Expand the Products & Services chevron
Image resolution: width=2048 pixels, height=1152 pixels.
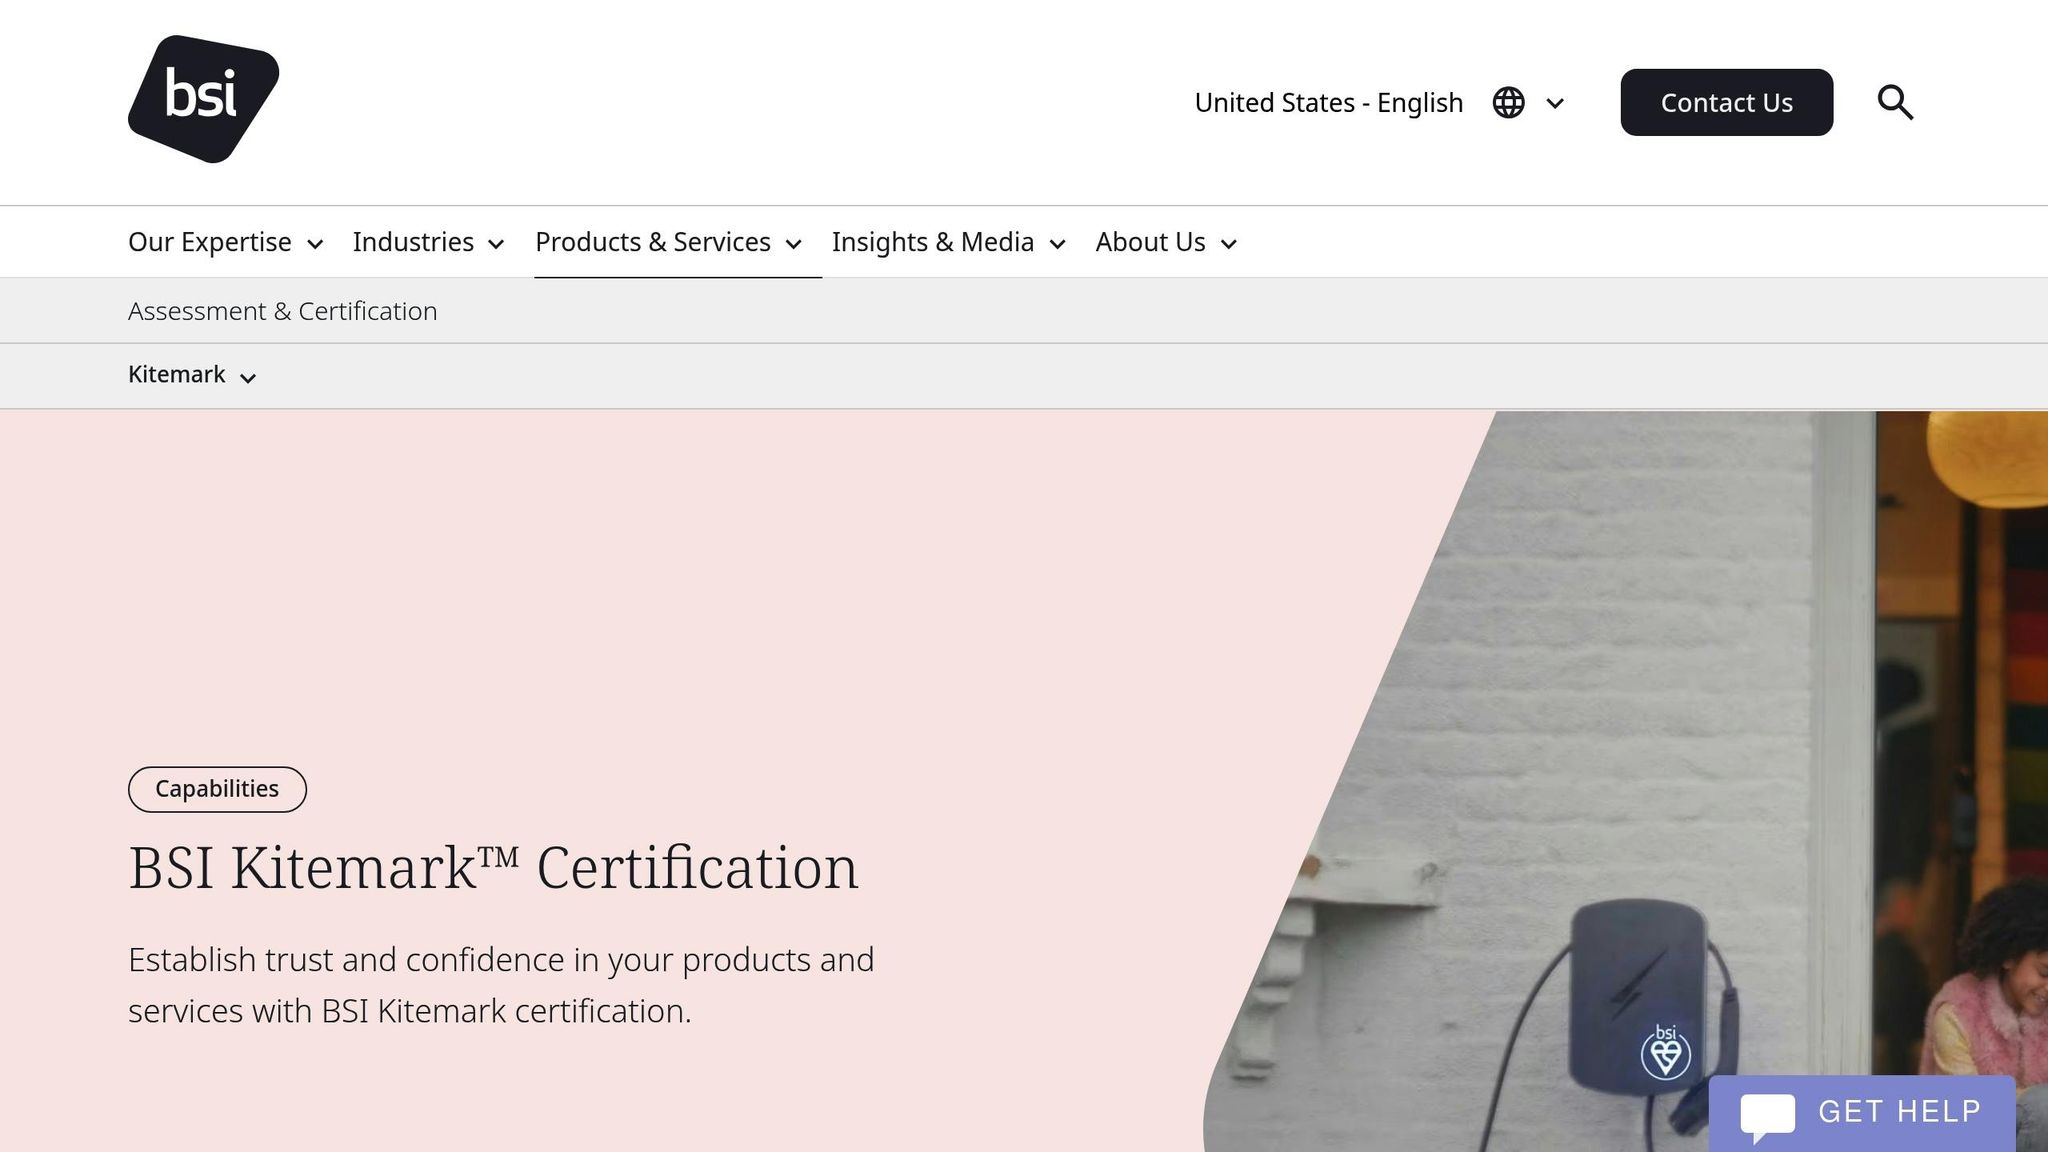tap(794, 244)
